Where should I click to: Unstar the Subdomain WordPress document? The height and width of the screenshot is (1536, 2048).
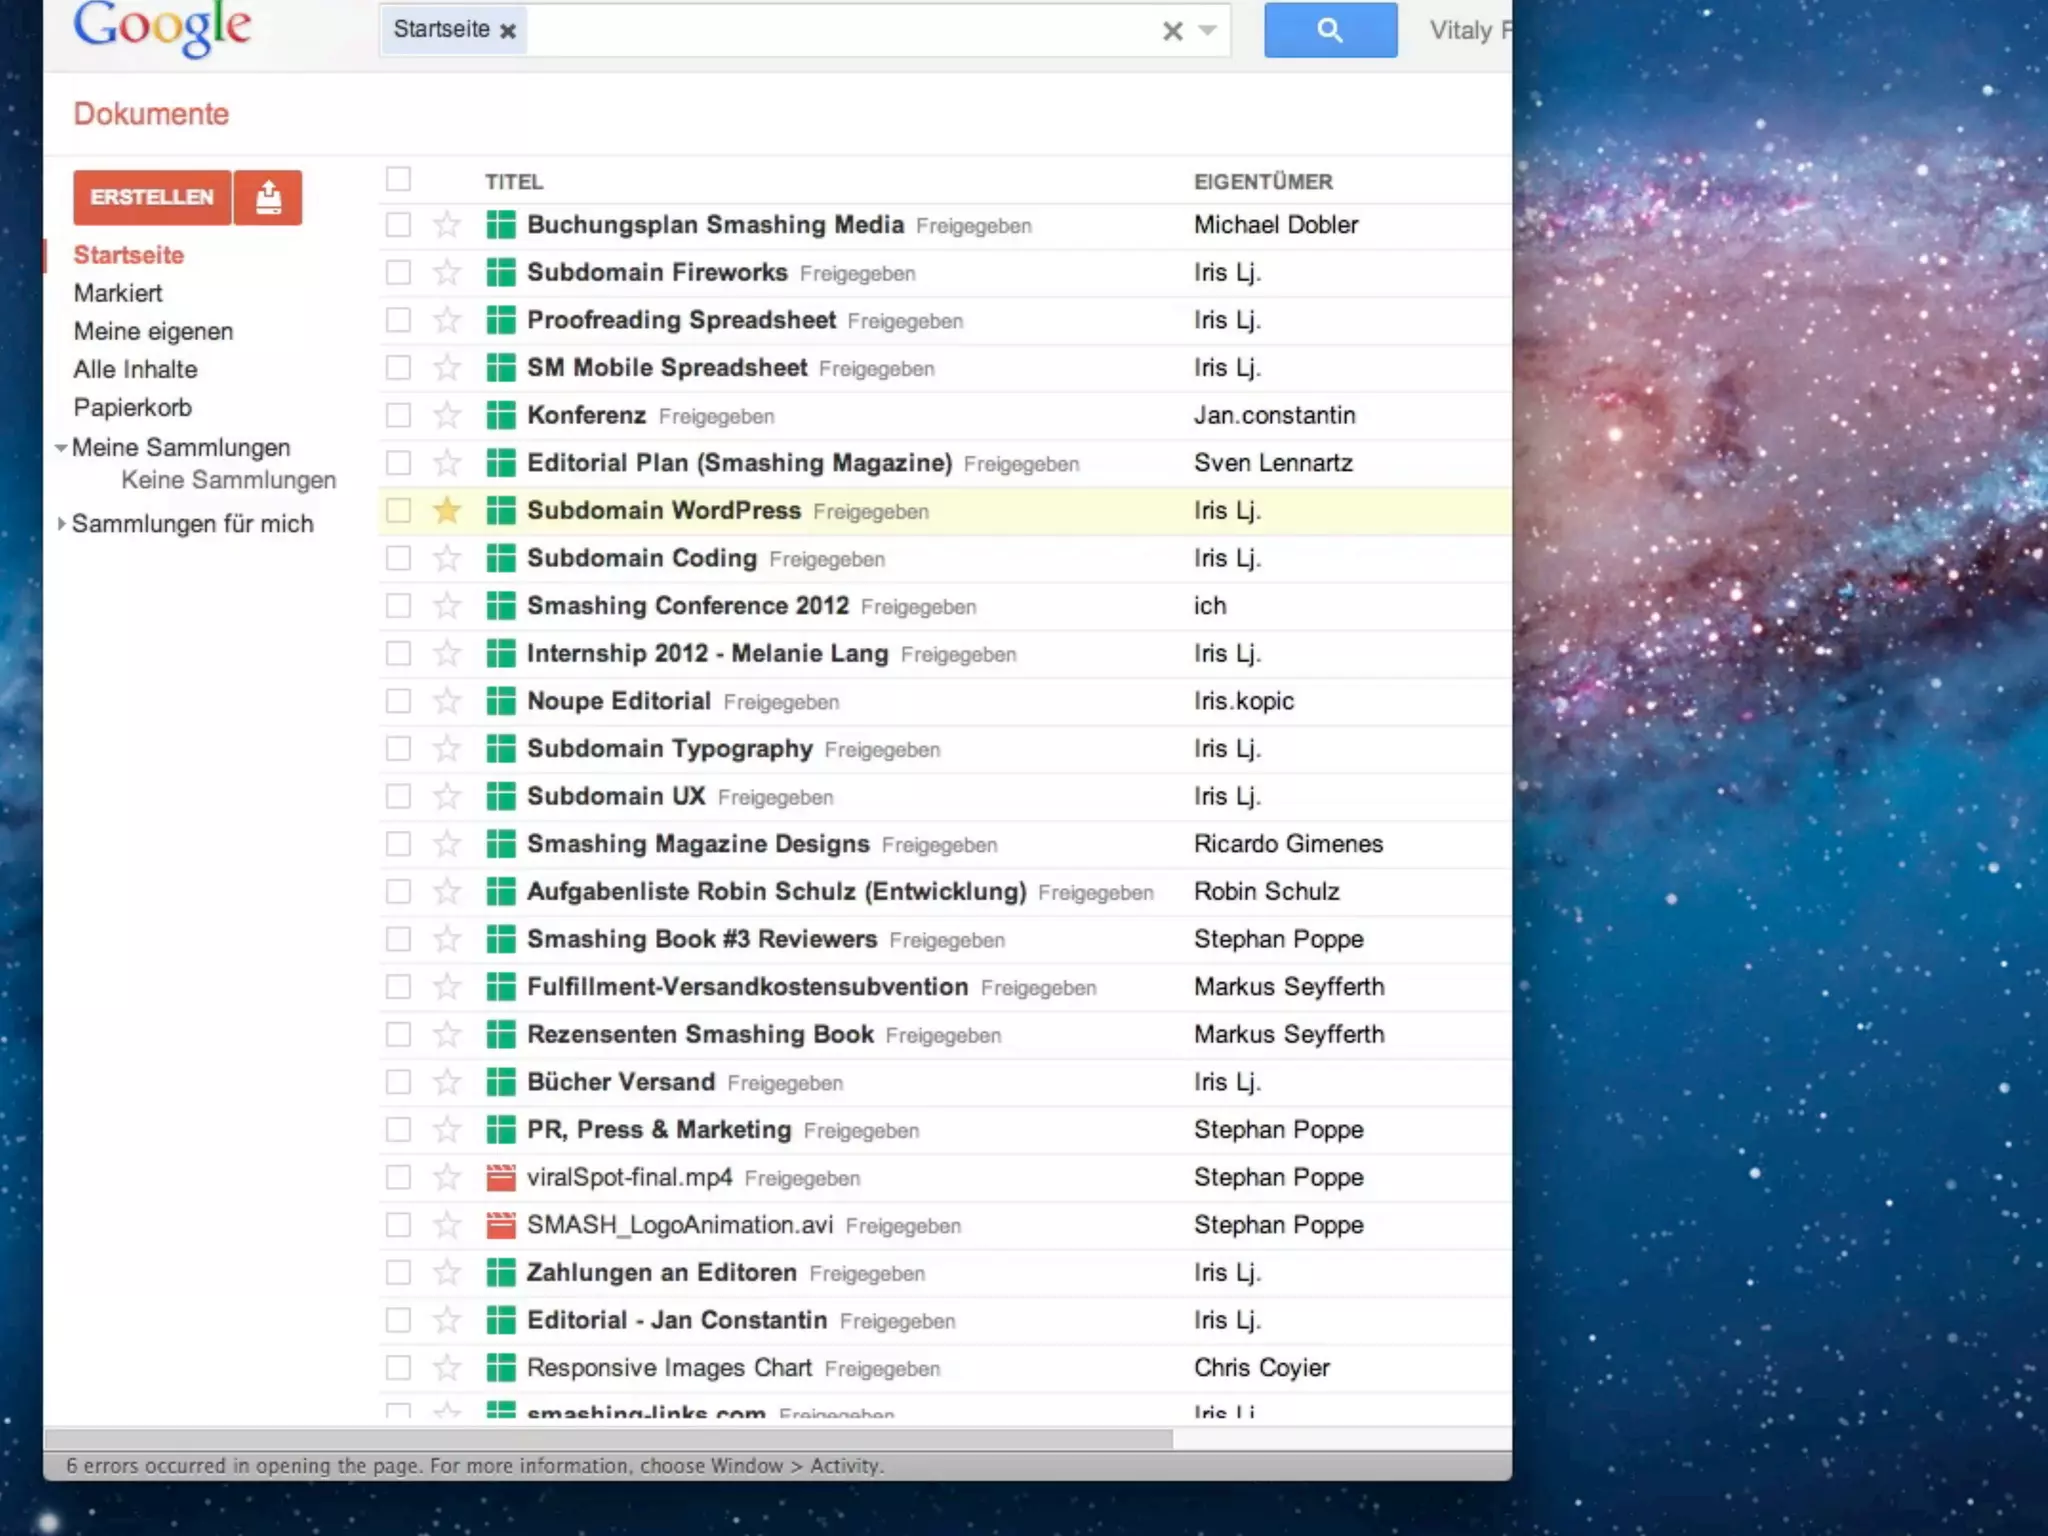point(446,511)
